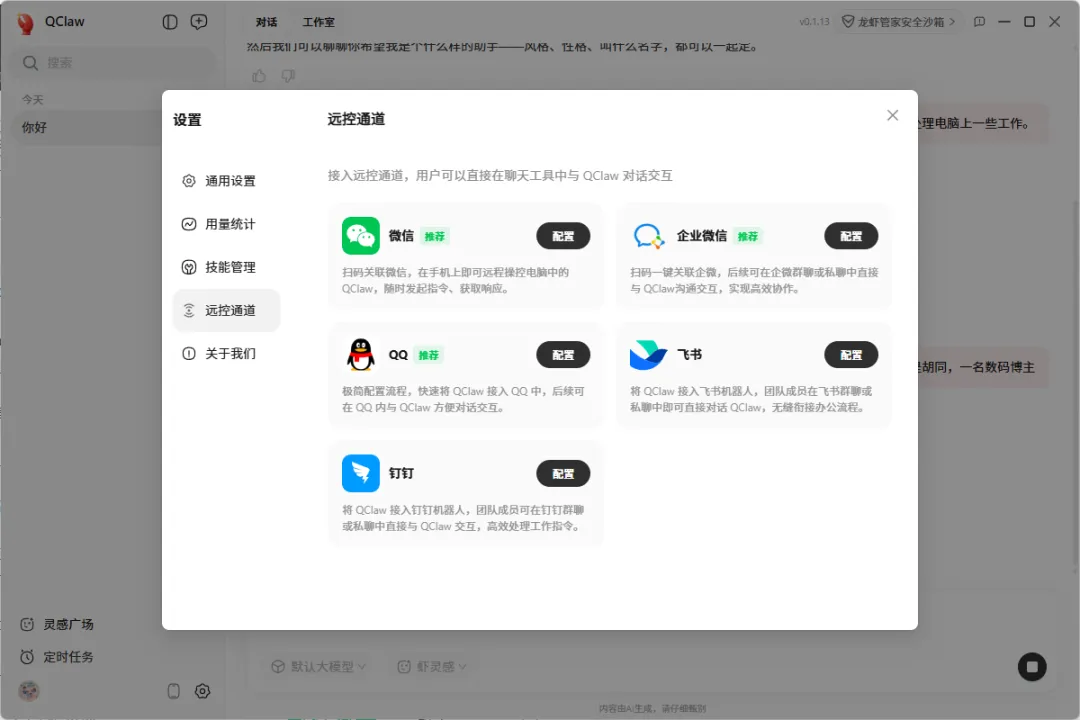Click the WeChat app icon

click(360, 236)
